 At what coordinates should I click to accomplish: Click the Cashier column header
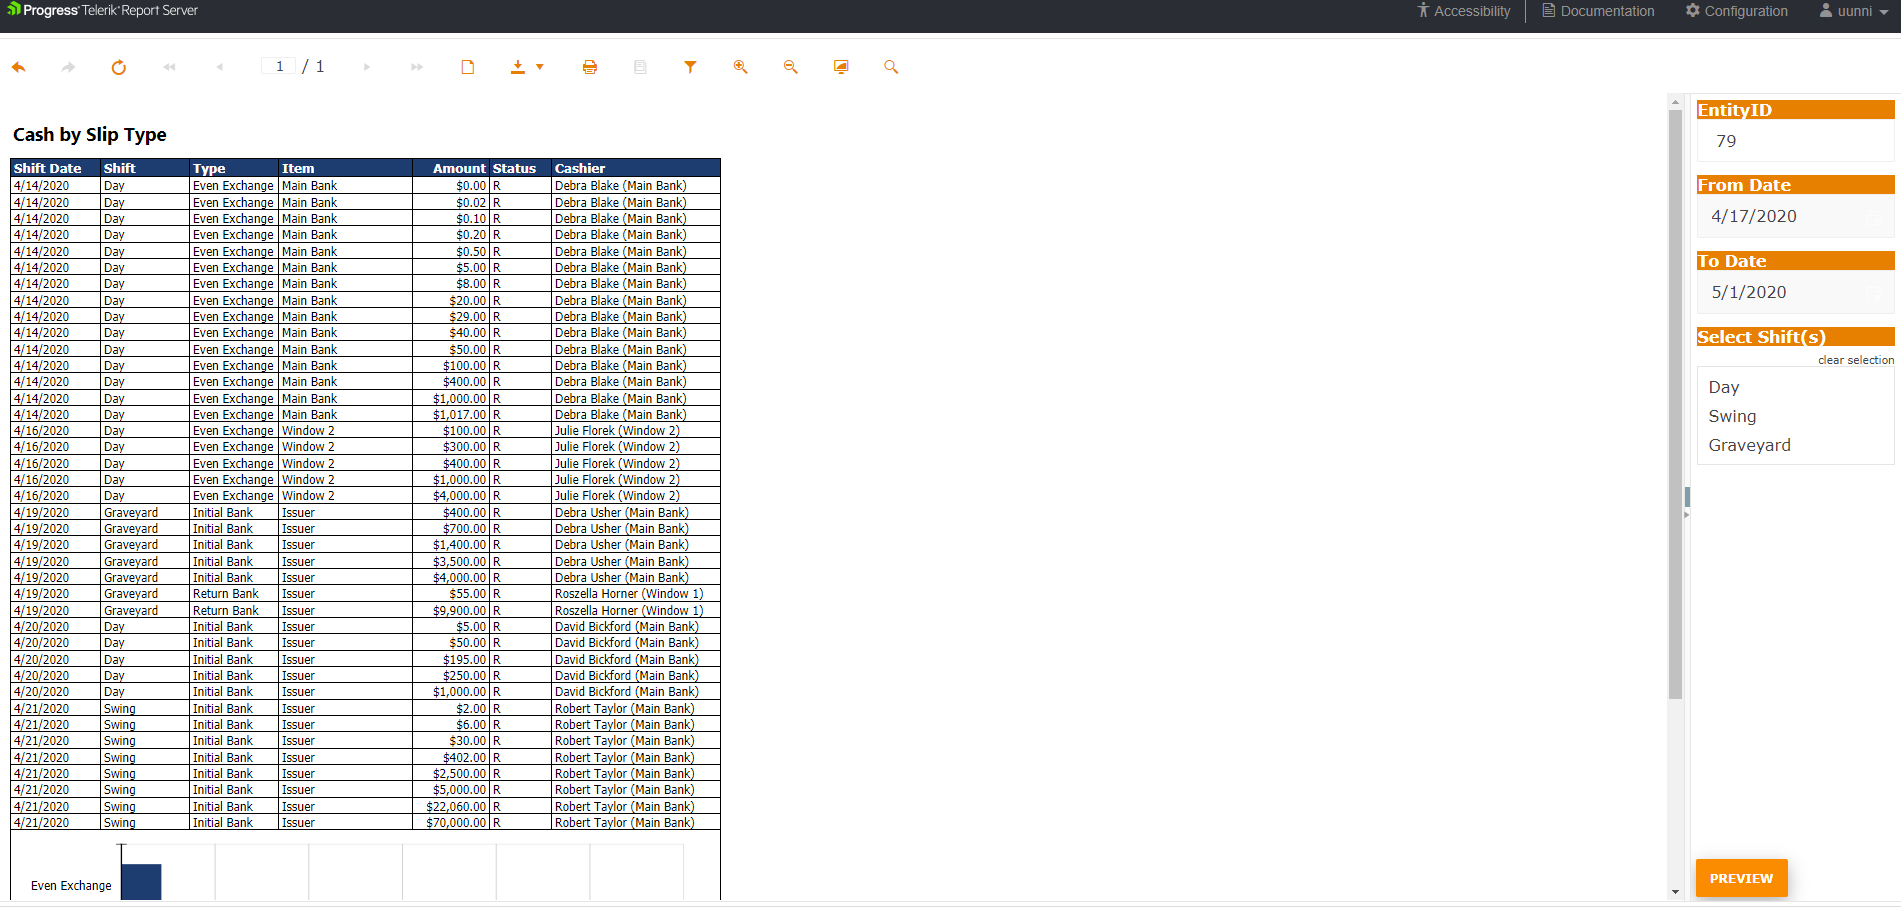tap(636, 168)
